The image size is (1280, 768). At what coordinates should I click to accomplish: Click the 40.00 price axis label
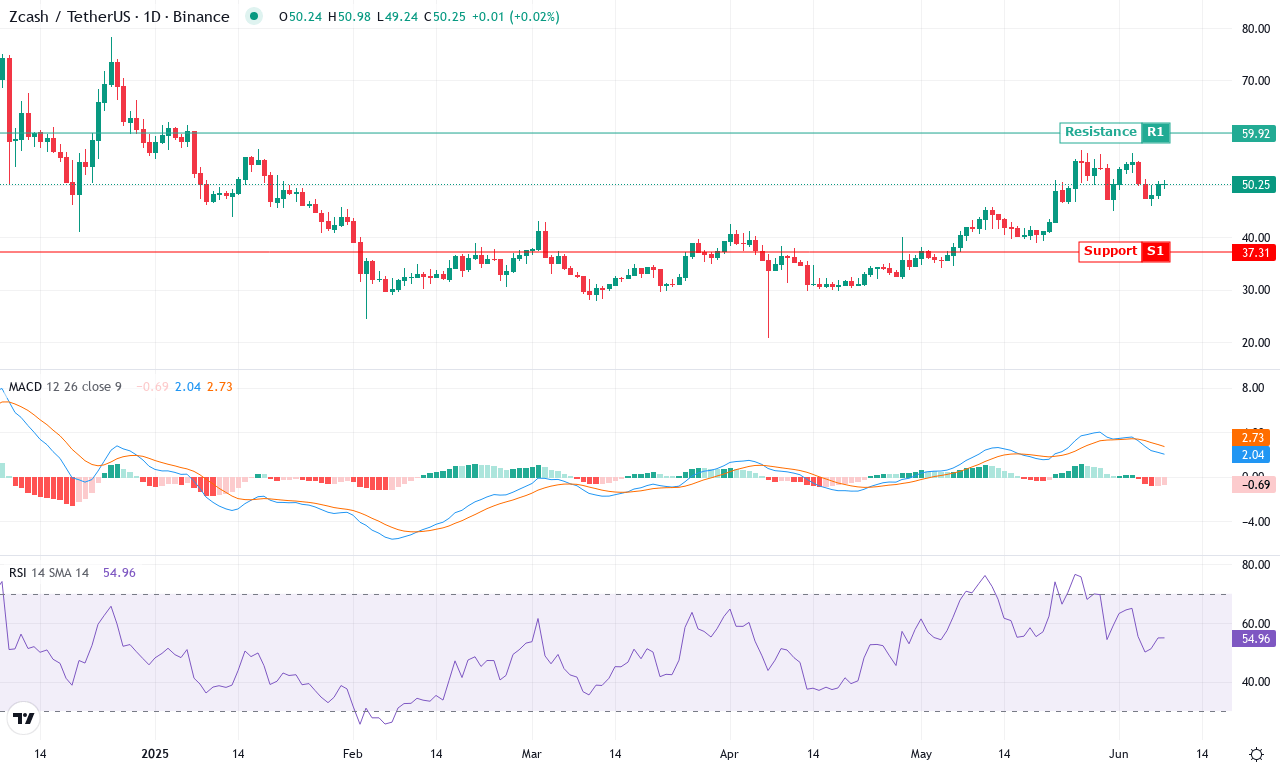1255,238
